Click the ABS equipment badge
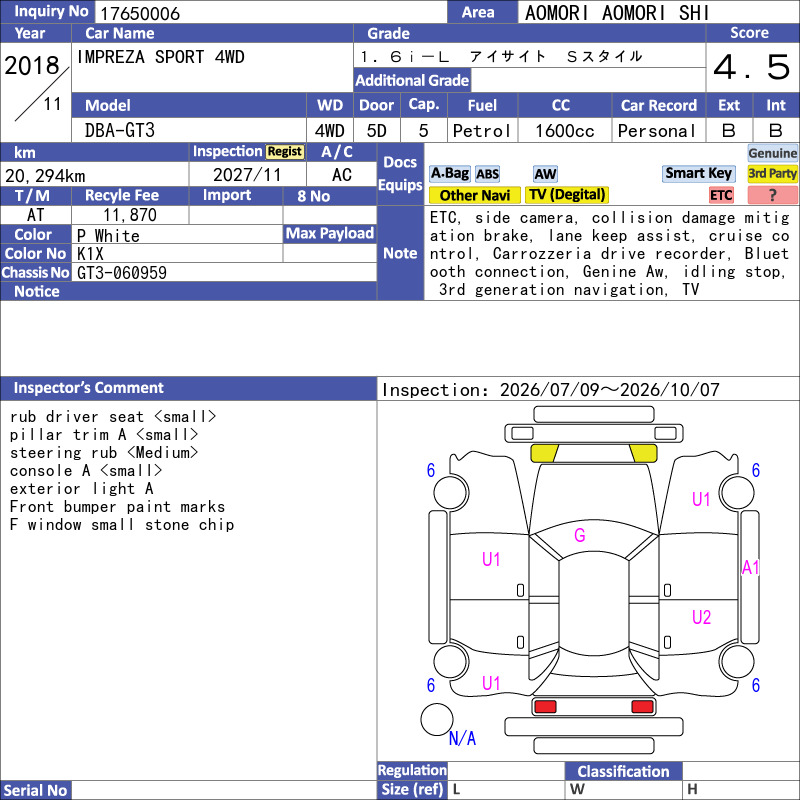Image resolution: width=800 pixels, height=800 pixels. tap(487, 174)
